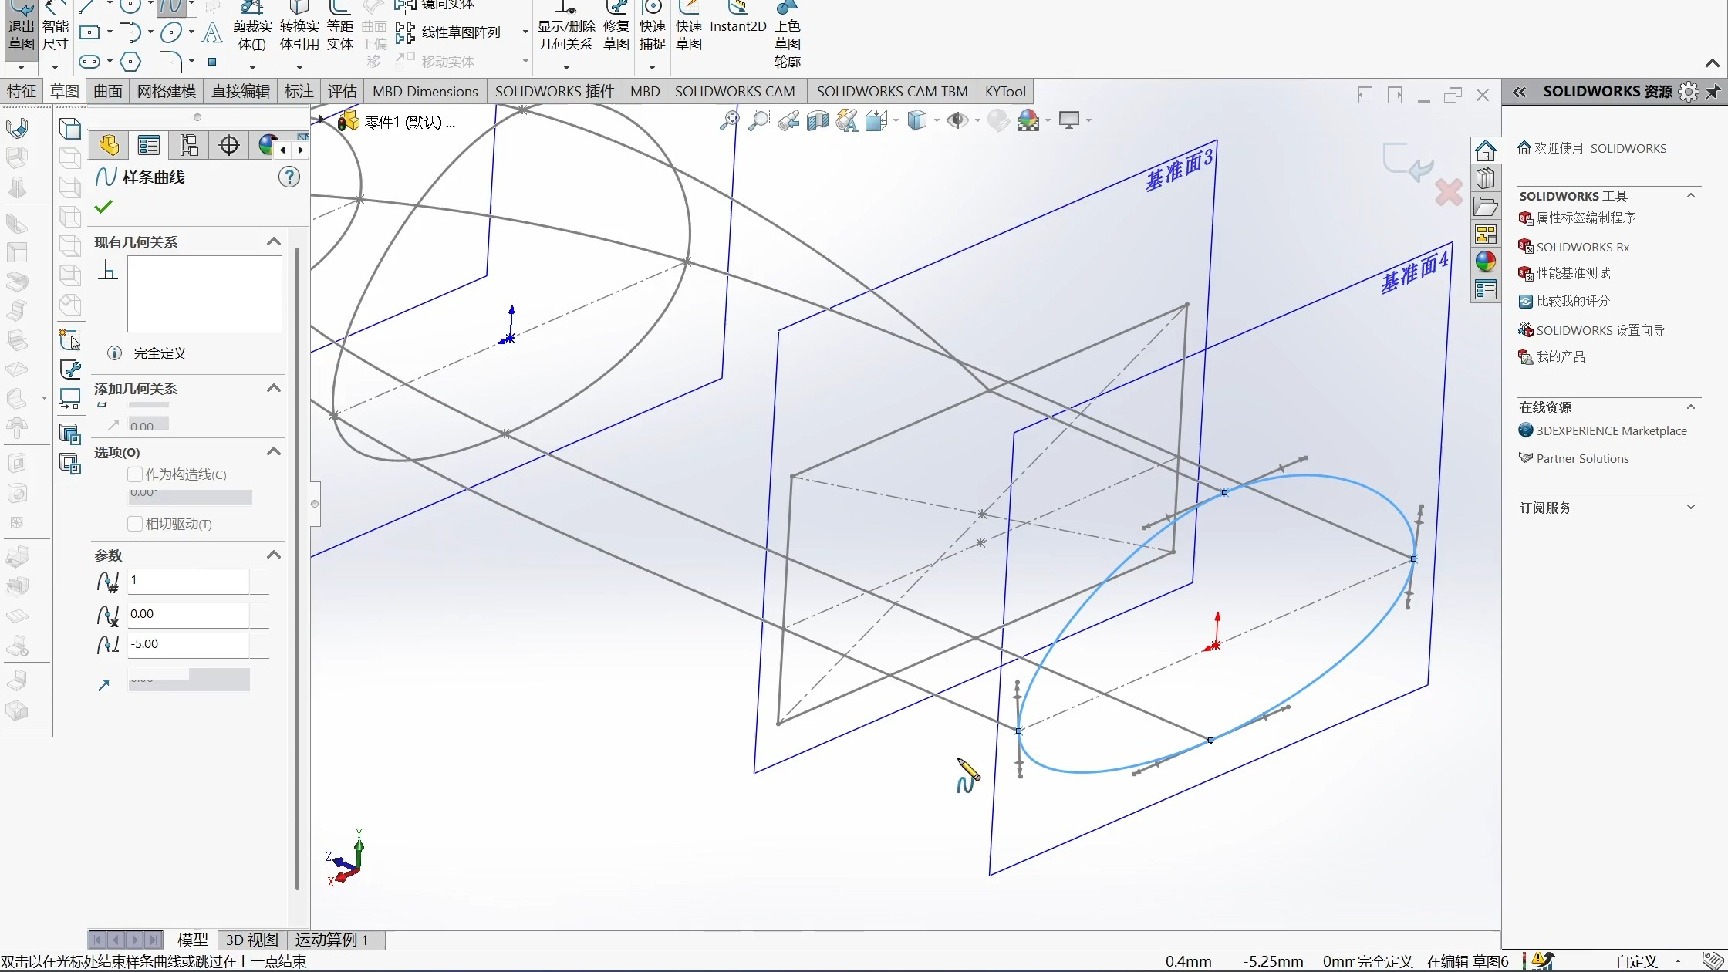
Task: Confirm the spline with the green checkmark
Action: 102,207
